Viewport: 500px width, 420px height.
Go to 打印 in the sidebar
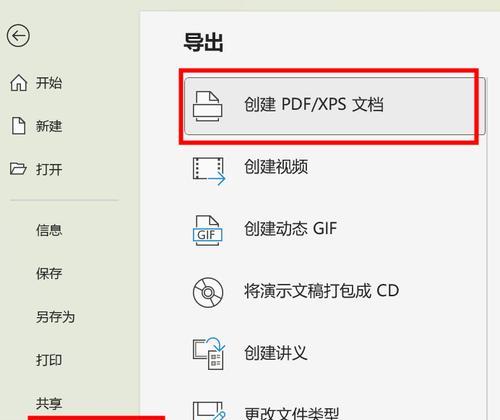[49, 360]
